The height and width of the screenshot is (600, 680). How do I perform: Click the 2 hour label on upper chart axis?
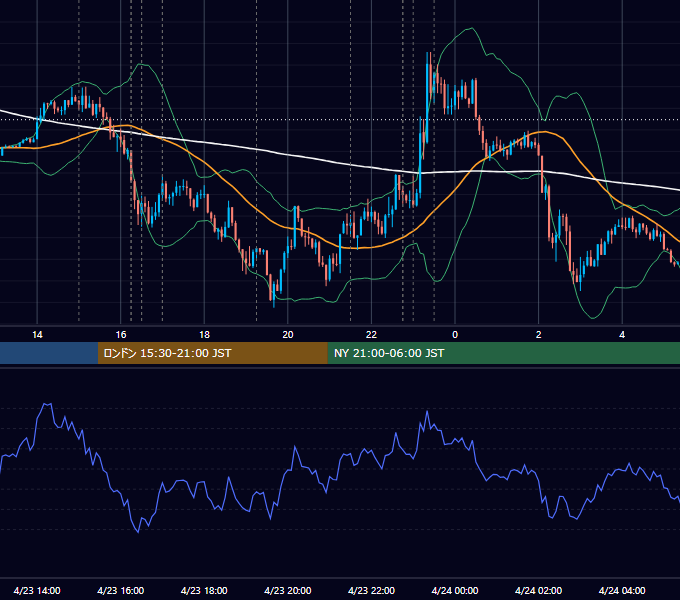click(x=539, y=335)
